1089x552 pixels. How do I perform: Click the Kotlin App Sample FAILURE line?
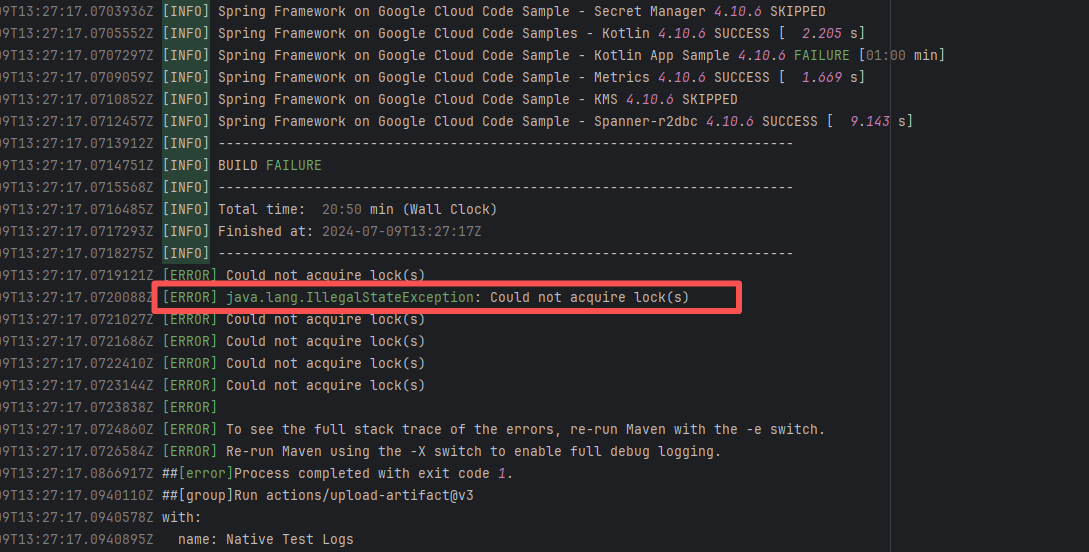click(580, 55)
